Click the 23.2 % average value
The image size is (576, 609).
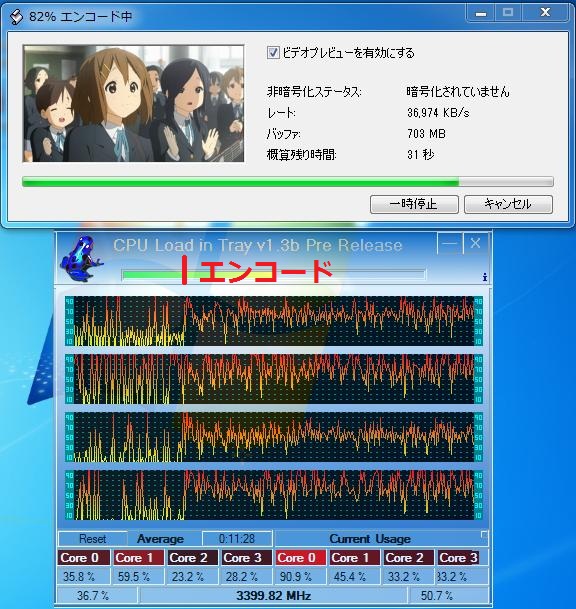tap(188, 576)
